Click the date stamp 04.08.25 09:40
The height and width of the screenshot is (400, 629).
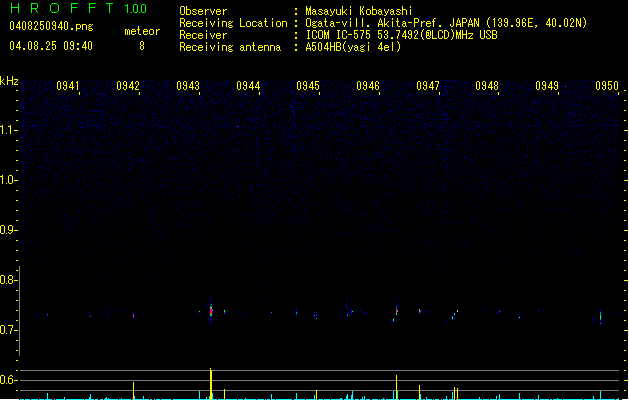pyautogui.click(x=51, y=46)
